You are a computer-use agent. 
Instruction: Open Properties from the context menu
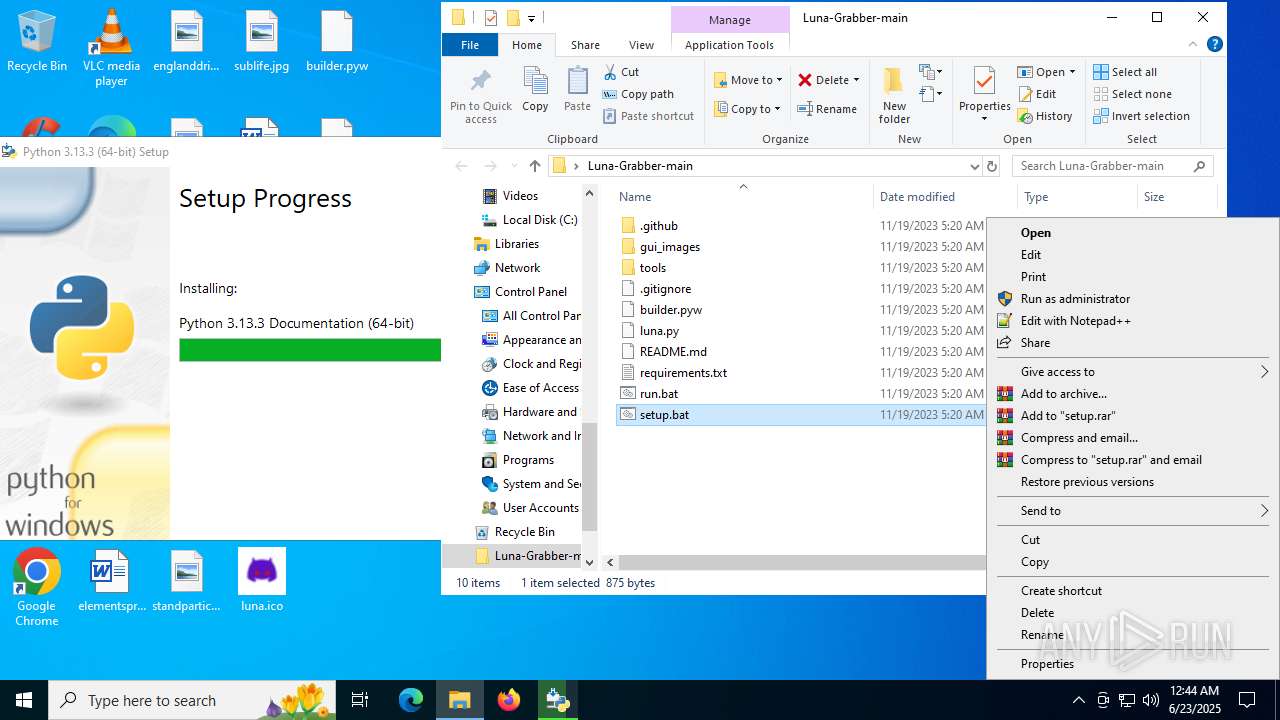click(x=1047, y=664)
